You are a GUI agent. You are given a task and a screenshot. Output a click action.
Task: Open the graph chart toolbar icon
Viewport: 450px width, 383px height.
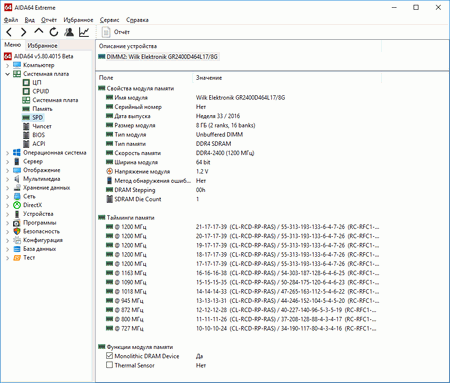pos(84,32)
